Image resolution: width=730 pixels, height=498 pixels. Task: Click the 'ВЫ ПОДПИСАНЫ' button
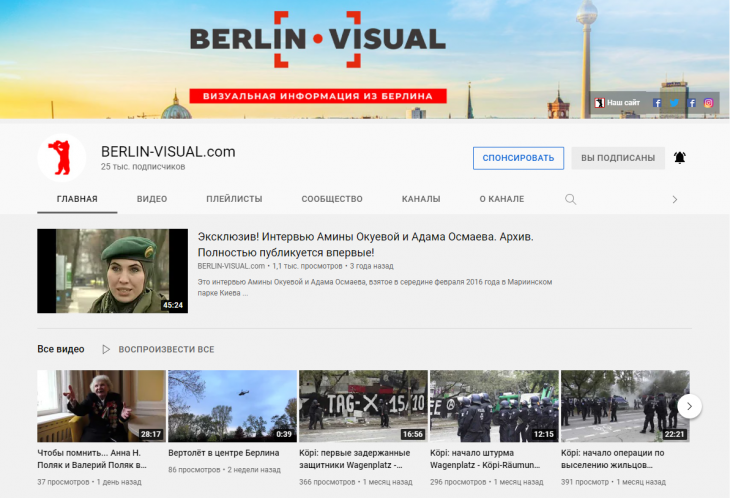click(x=618, y=158)
